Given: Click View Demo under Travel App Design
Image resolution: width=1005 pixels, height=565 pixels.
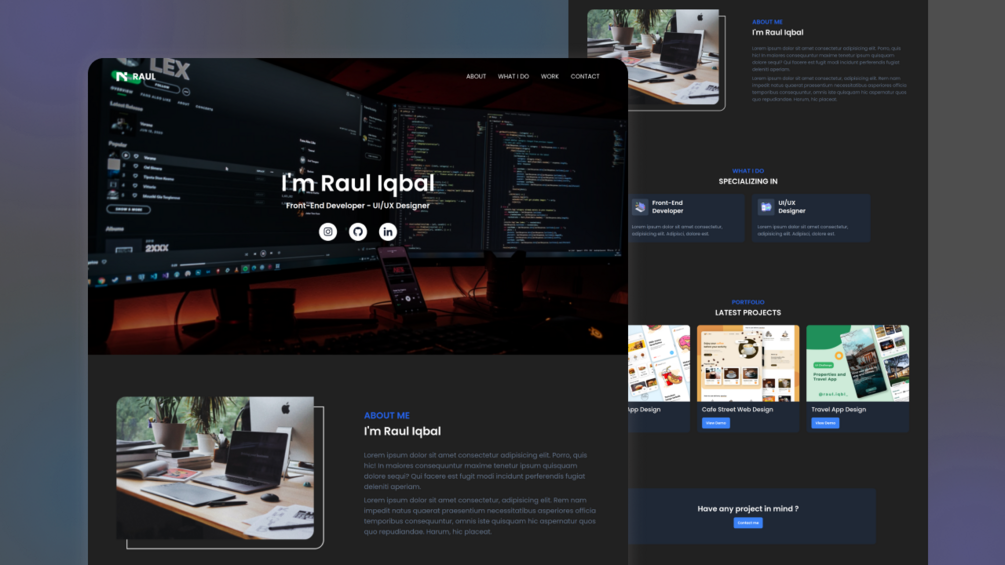Looking at the screenshot, I should coord(825,423).
